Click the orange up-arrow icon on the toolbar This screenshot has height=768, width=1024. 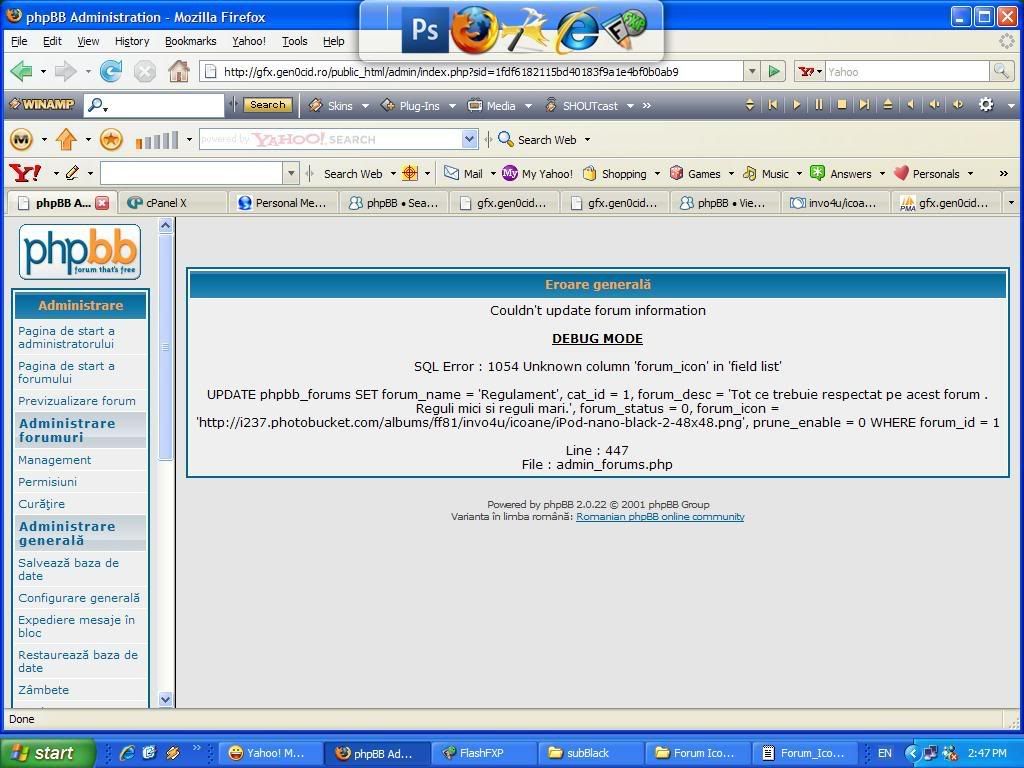[66, 139]
